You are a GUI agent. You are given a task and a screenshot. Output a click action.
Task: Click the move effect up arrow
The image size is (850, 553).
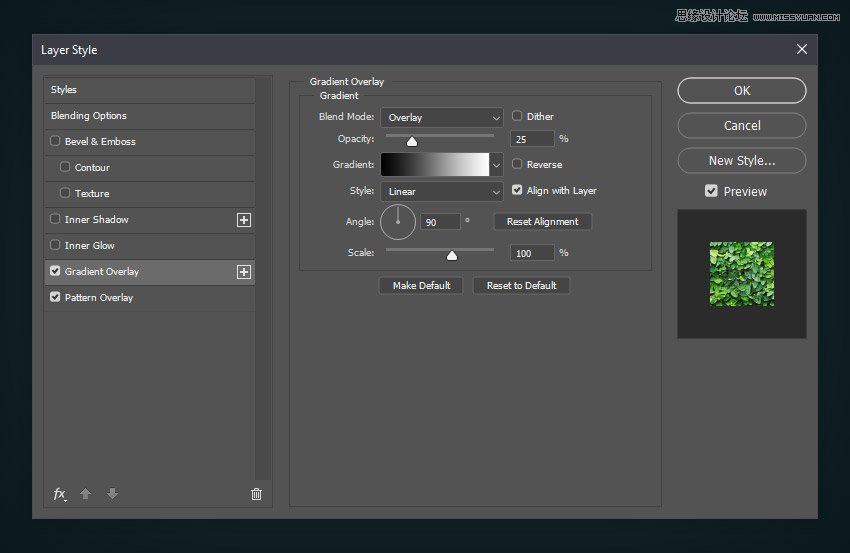click(x=86, y=494)
